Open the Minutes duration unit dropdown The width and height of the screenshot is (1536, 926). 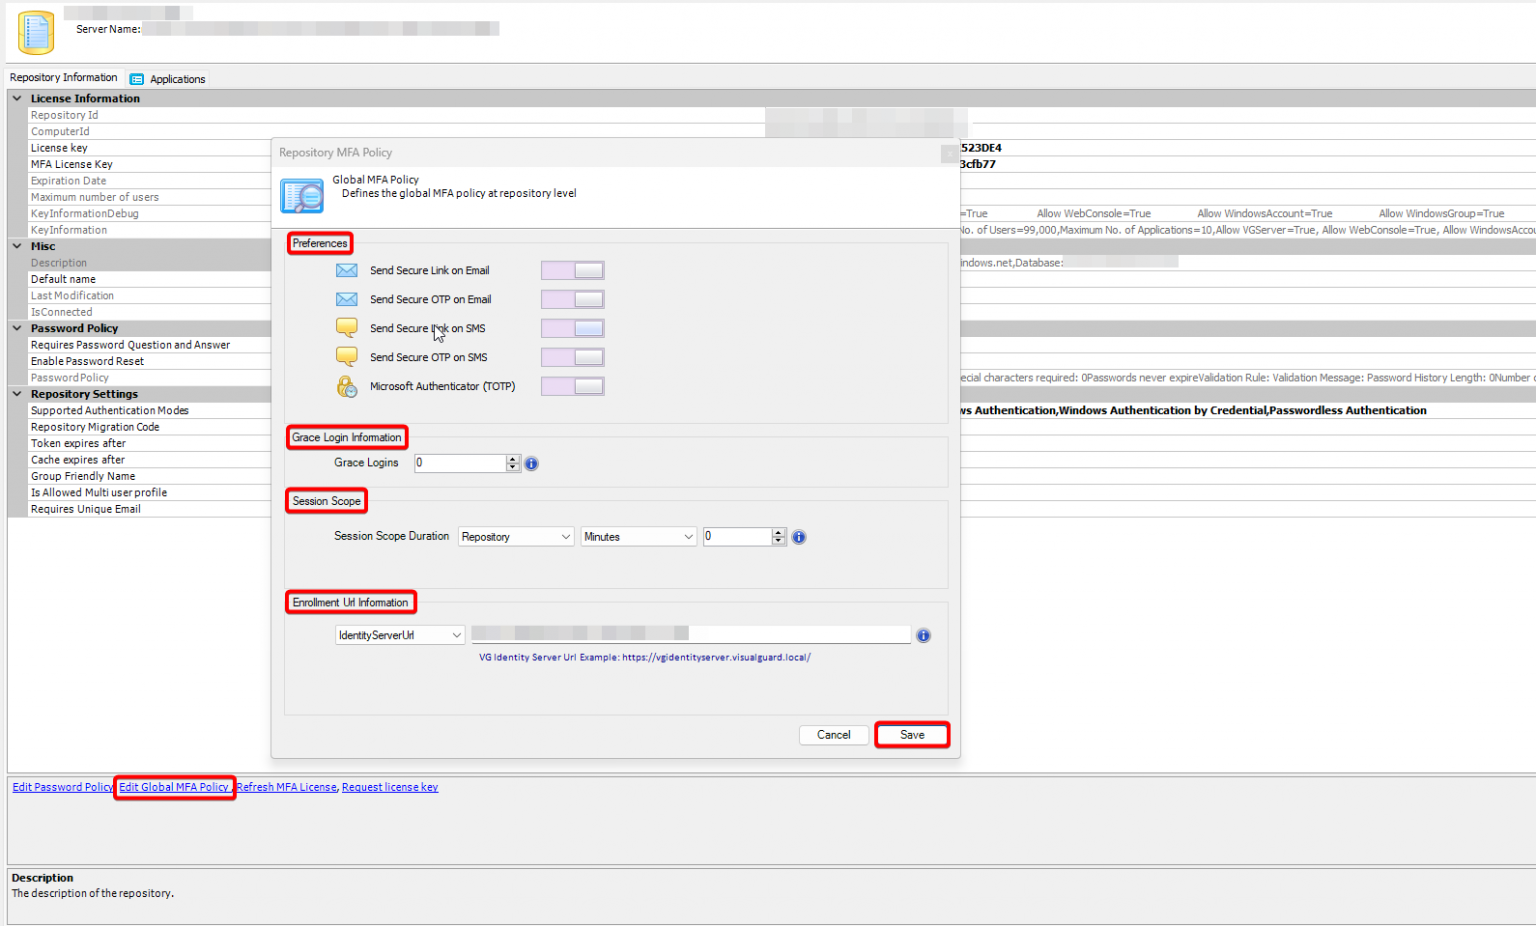coord(638,537)
